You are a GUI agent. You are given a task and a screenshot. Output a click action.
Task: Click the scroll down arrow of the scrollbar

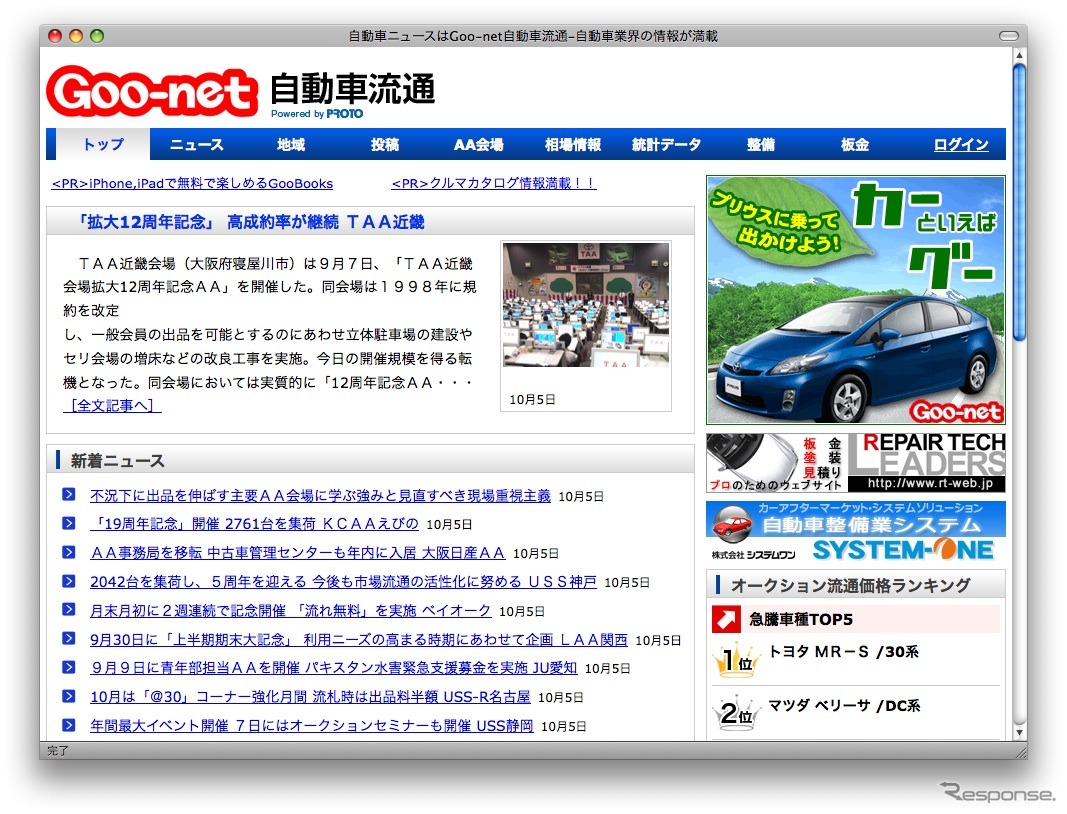pyautogui.click(x=1019, y=732)
